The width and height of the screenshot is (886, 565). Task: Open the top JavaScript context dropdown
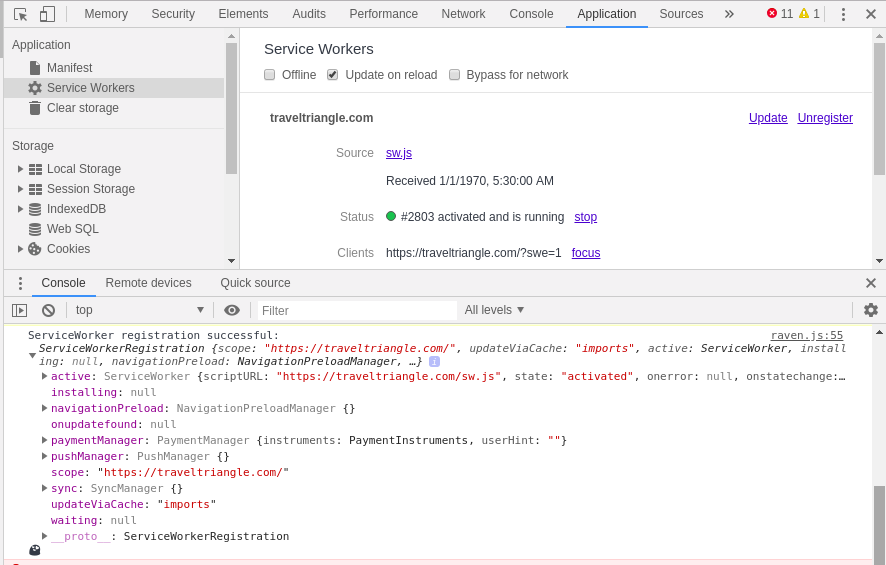(x=140, y=310)
